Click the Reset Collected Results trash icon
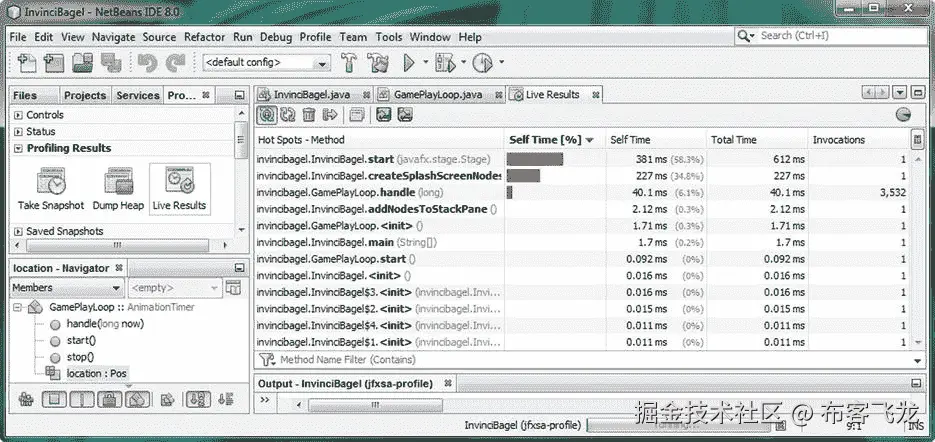 309,115
